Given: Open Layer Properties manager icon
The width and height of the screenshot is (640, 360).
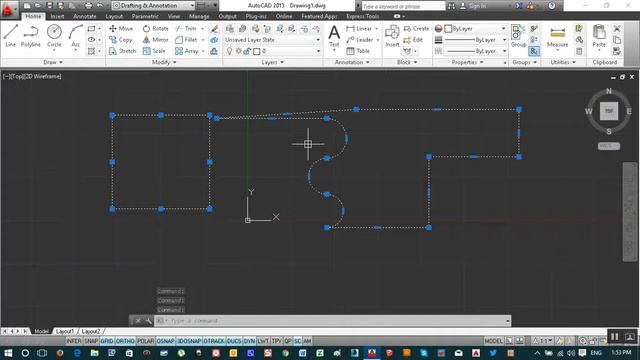Looking at the screenshot, I should 230,29.
